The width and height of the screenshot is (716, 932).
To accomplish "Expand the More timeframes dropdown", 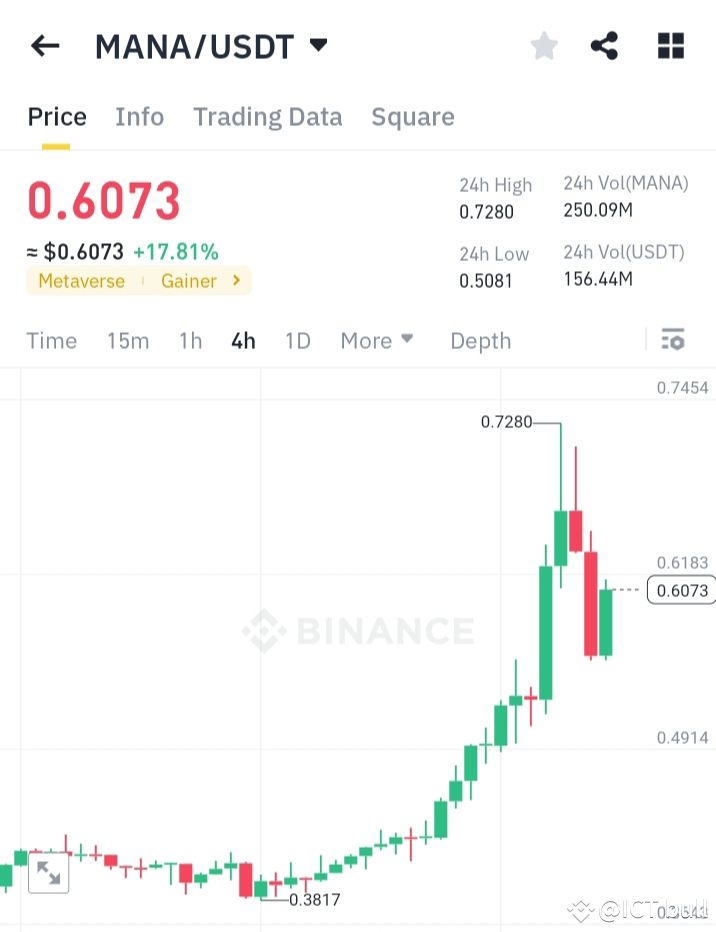I will click(377, 341).
